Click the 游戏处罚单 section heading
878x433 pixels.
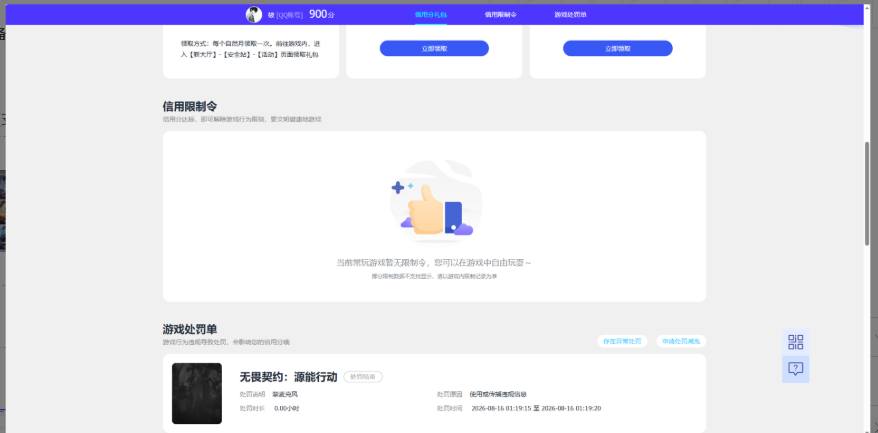[x=190, y=329]
